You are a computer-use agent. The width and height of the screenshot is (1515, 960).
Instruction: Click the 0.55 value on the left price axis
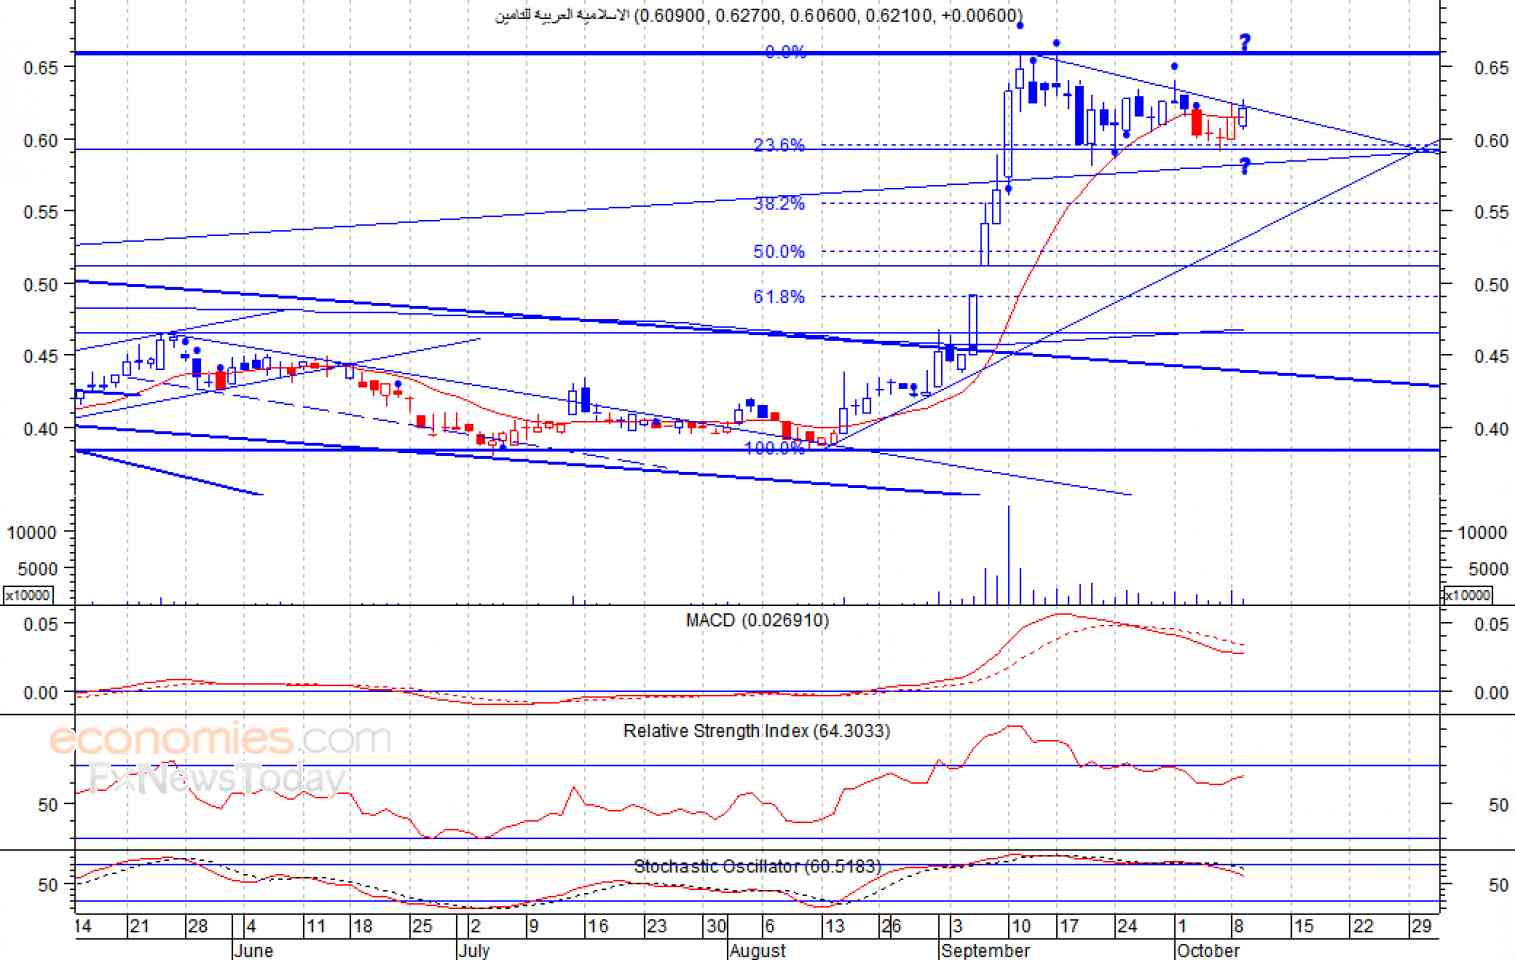[41, 211]
